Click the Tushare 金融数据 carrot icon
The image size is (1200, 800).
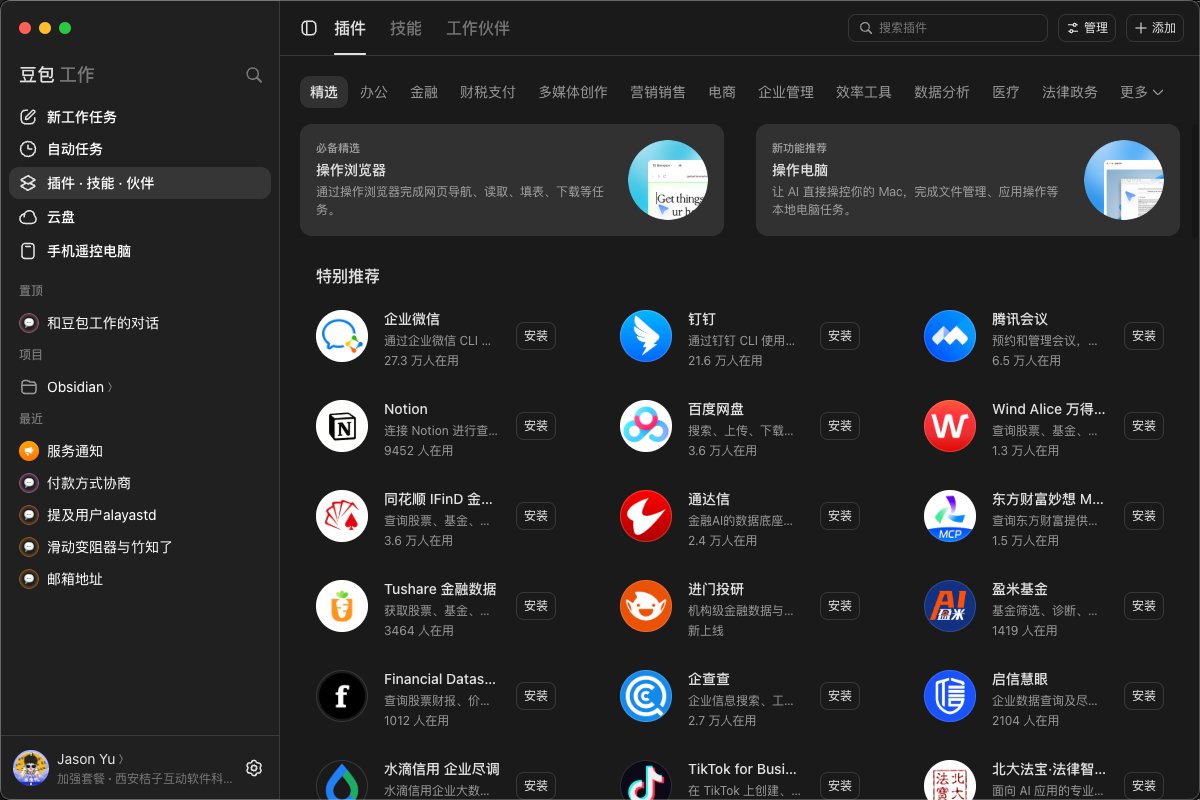tap(342, 606)
